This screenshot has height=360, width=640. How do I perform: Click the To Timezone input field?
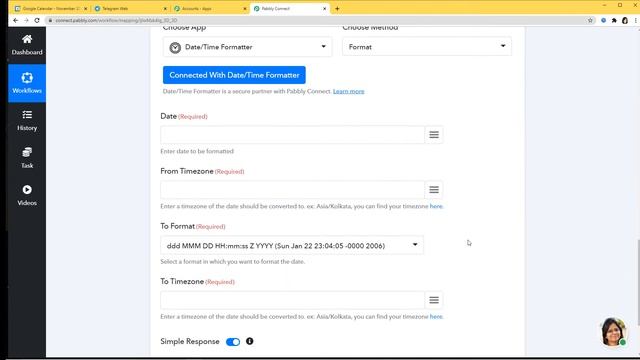[x=292, y=300]
